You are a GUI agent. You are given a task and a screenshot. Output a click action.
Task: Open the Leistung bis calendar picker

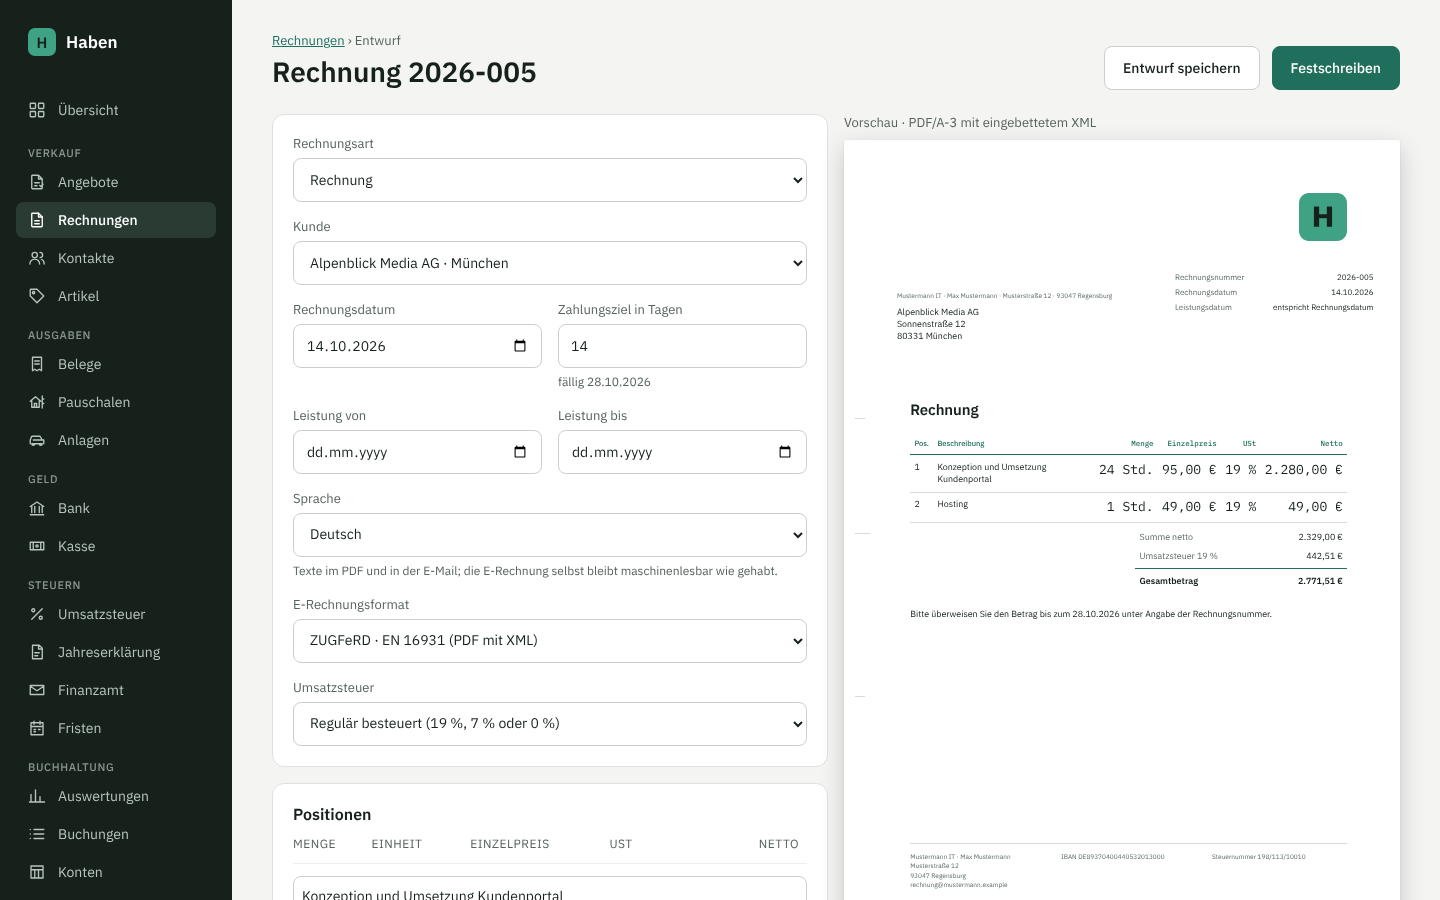(785, 452)
